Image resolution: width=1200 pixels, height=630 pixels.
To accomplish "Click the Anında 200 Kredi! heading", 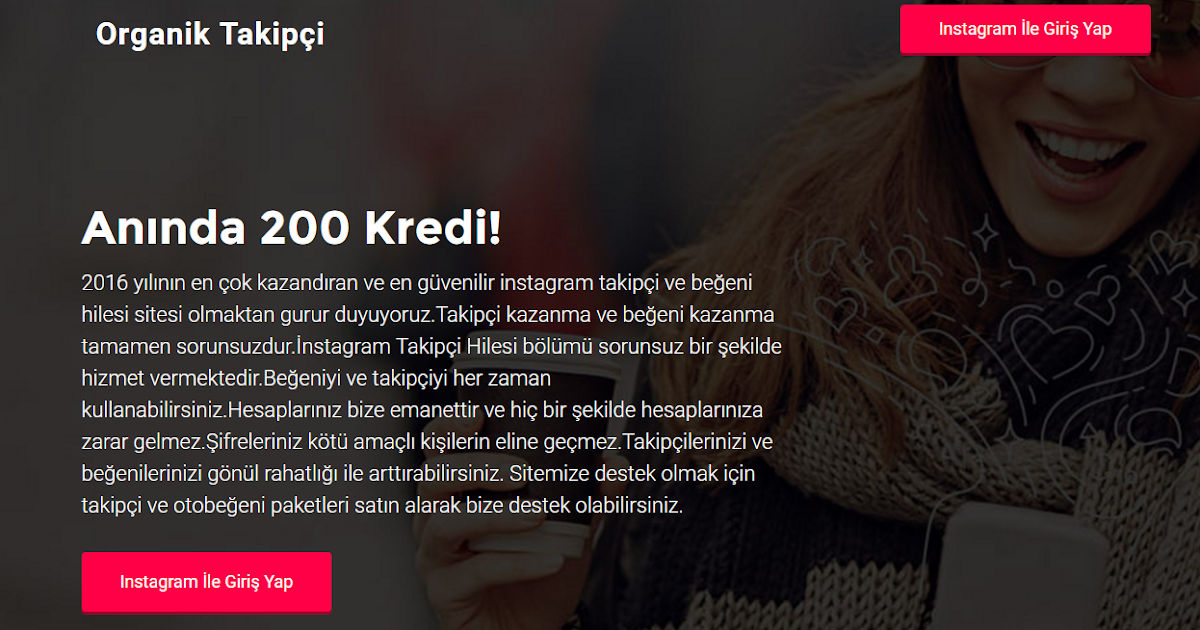I will click(x=291, y=228).
